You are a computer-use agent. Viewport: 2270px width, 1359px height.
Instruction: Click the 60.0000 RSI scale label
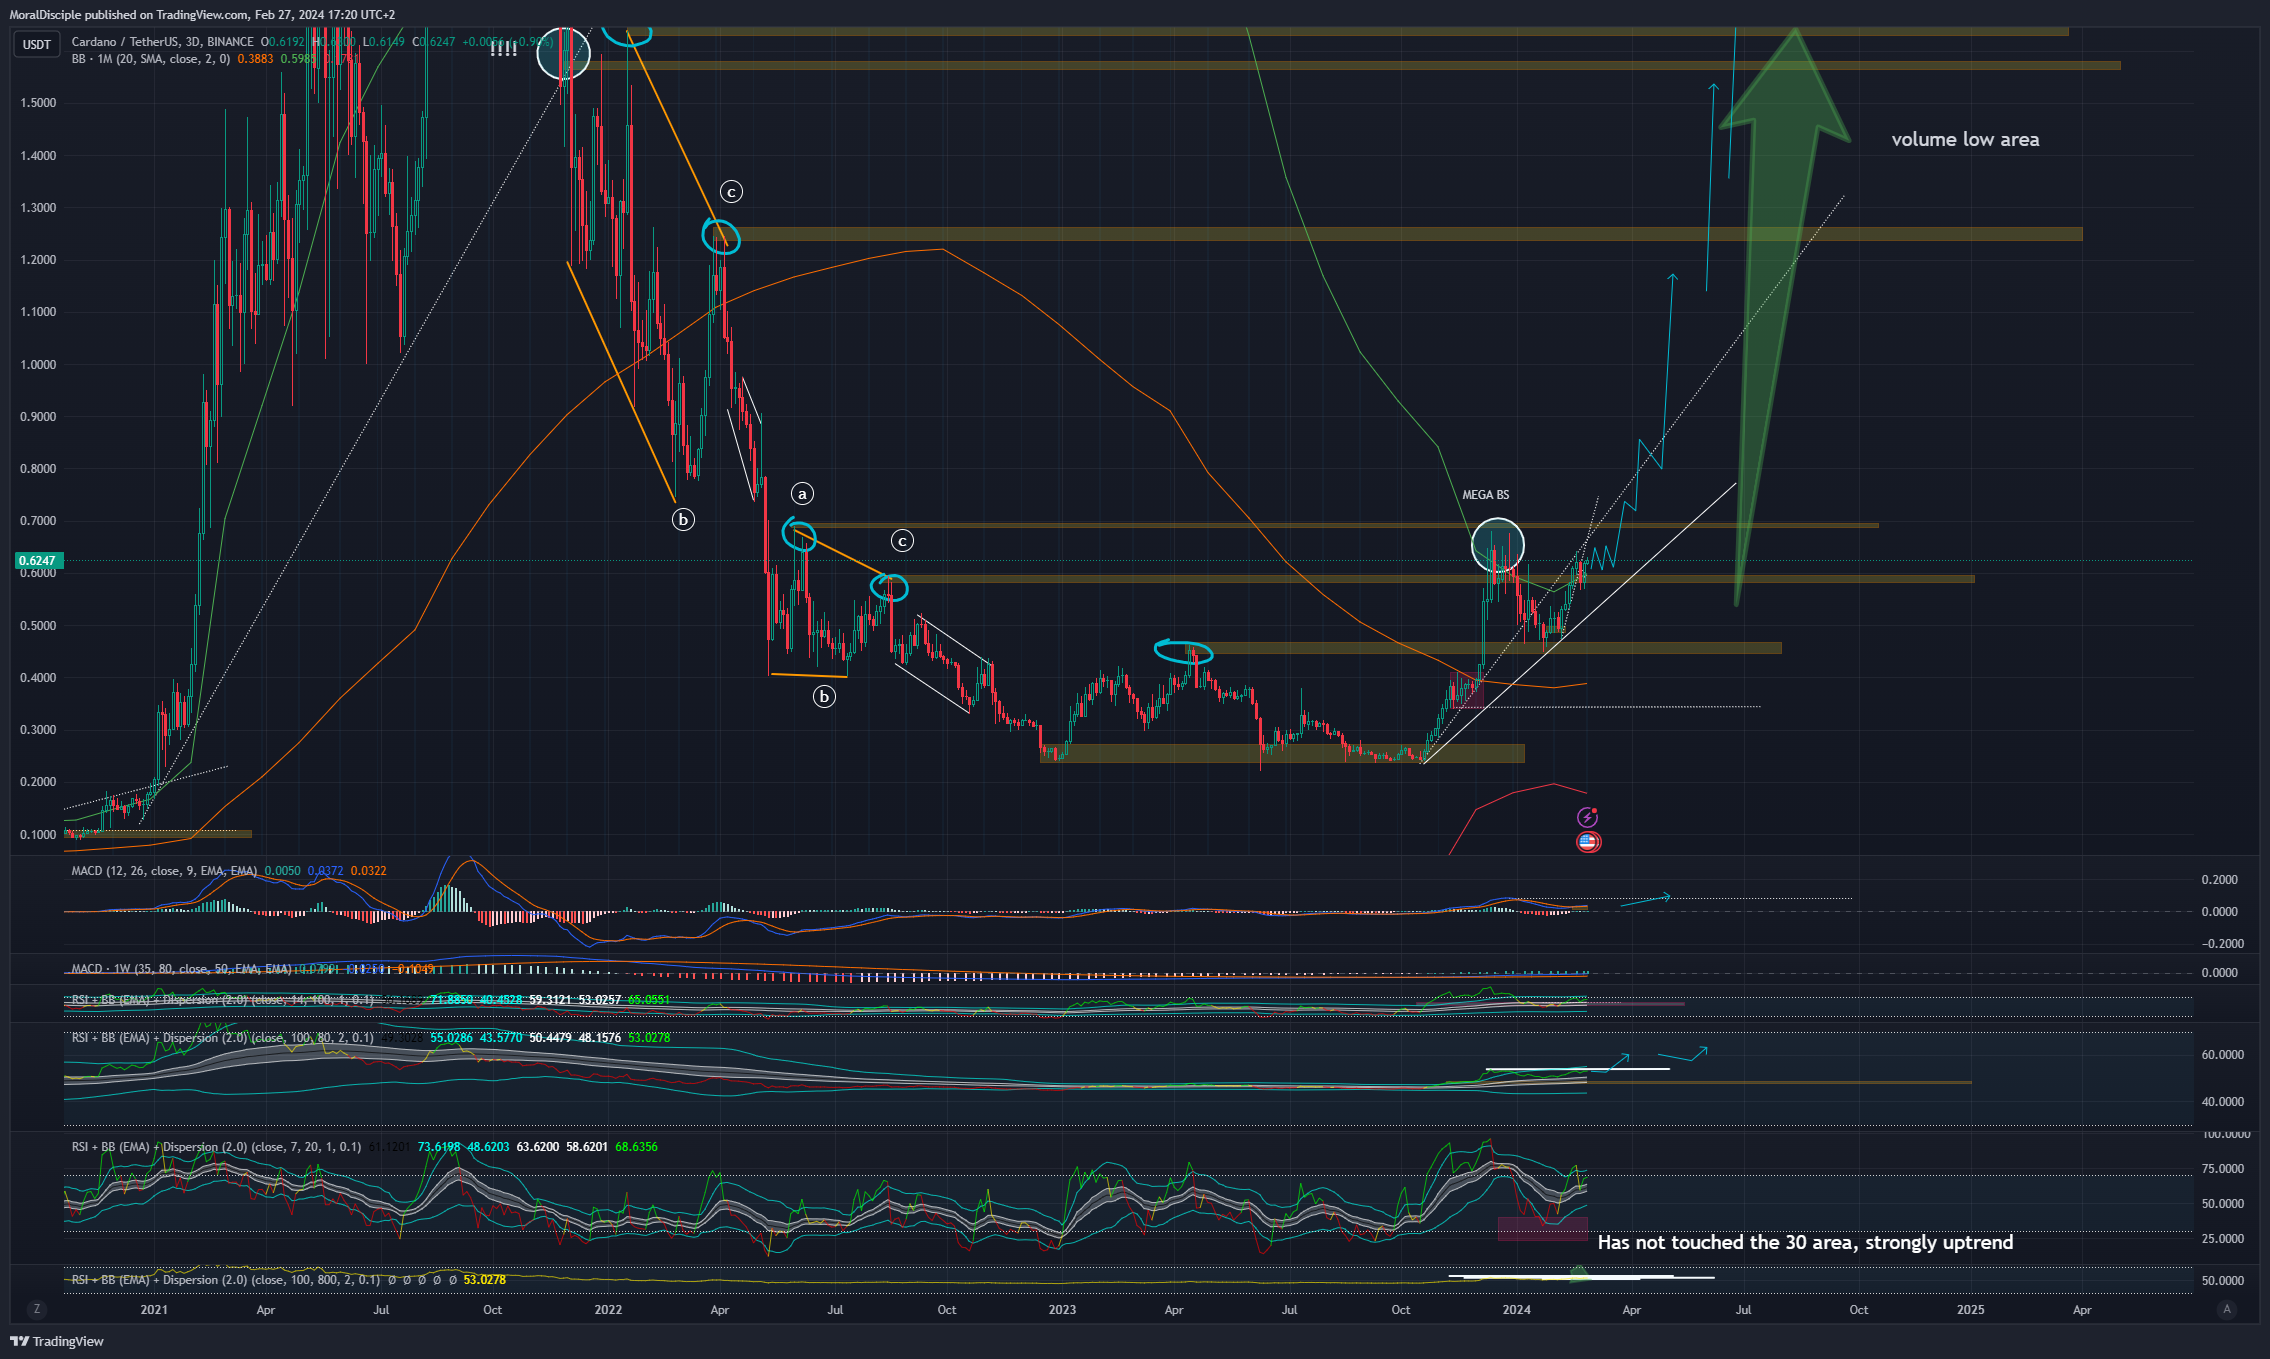tap(2223, 1055)
